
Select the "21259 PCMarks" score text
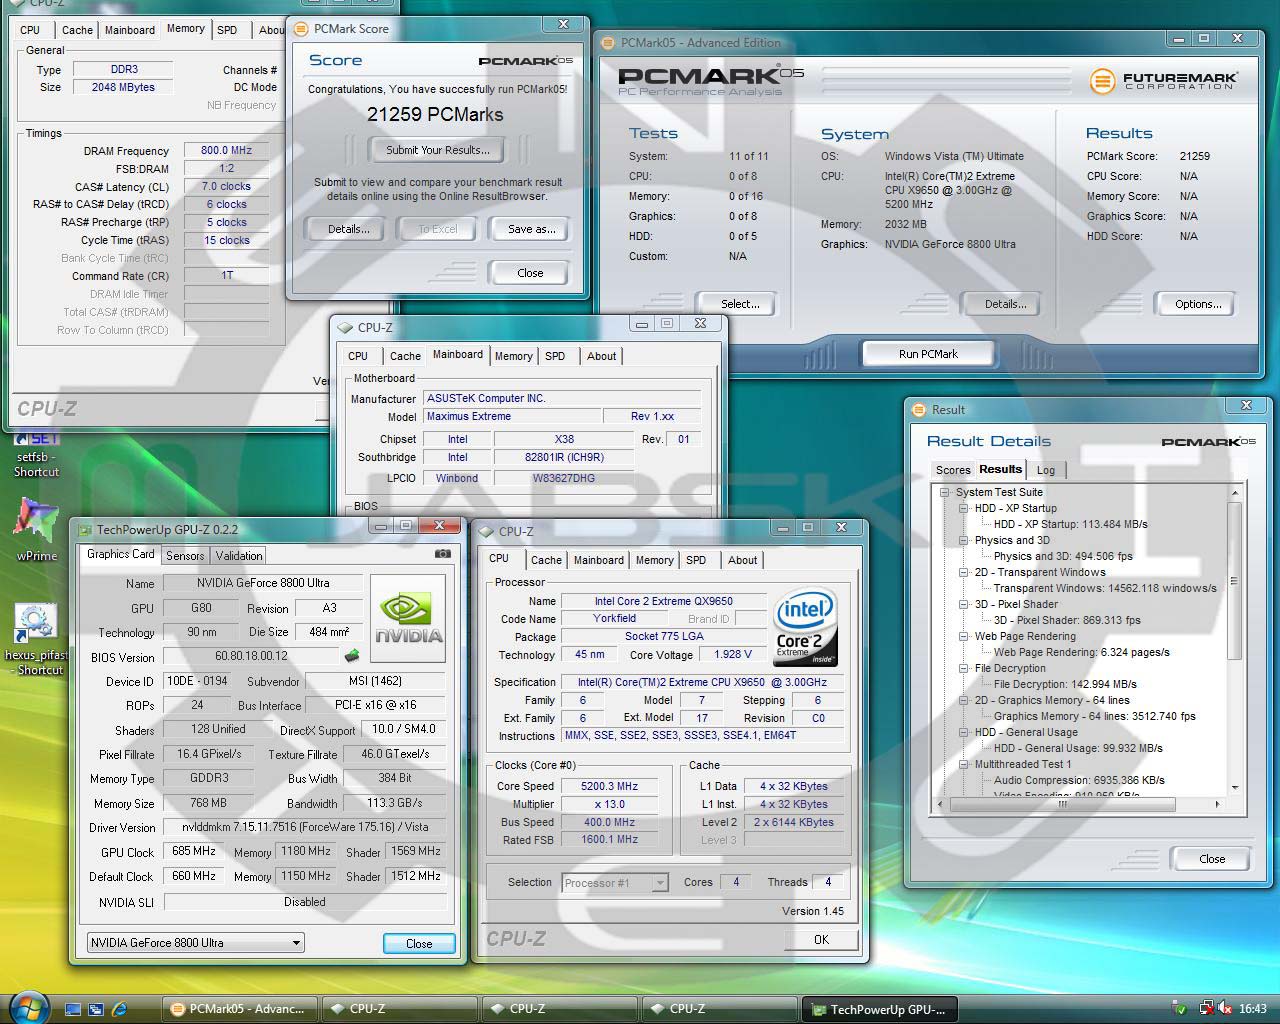(x=435, y=114)
